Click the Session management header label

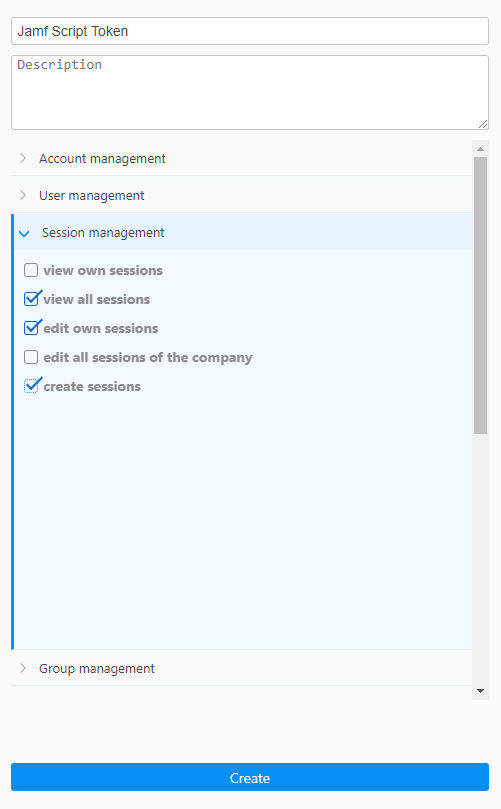coord(103,233)
